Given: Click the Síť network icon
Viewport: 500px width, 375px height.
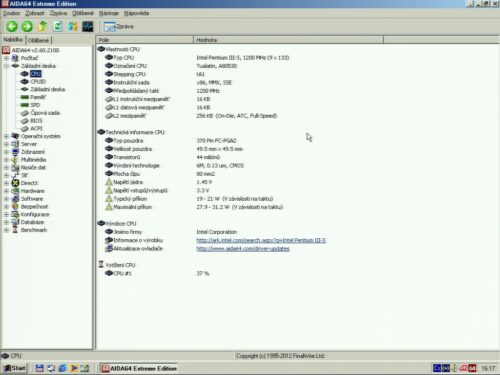Looking at the screenshot, I should tap(15, 175).
